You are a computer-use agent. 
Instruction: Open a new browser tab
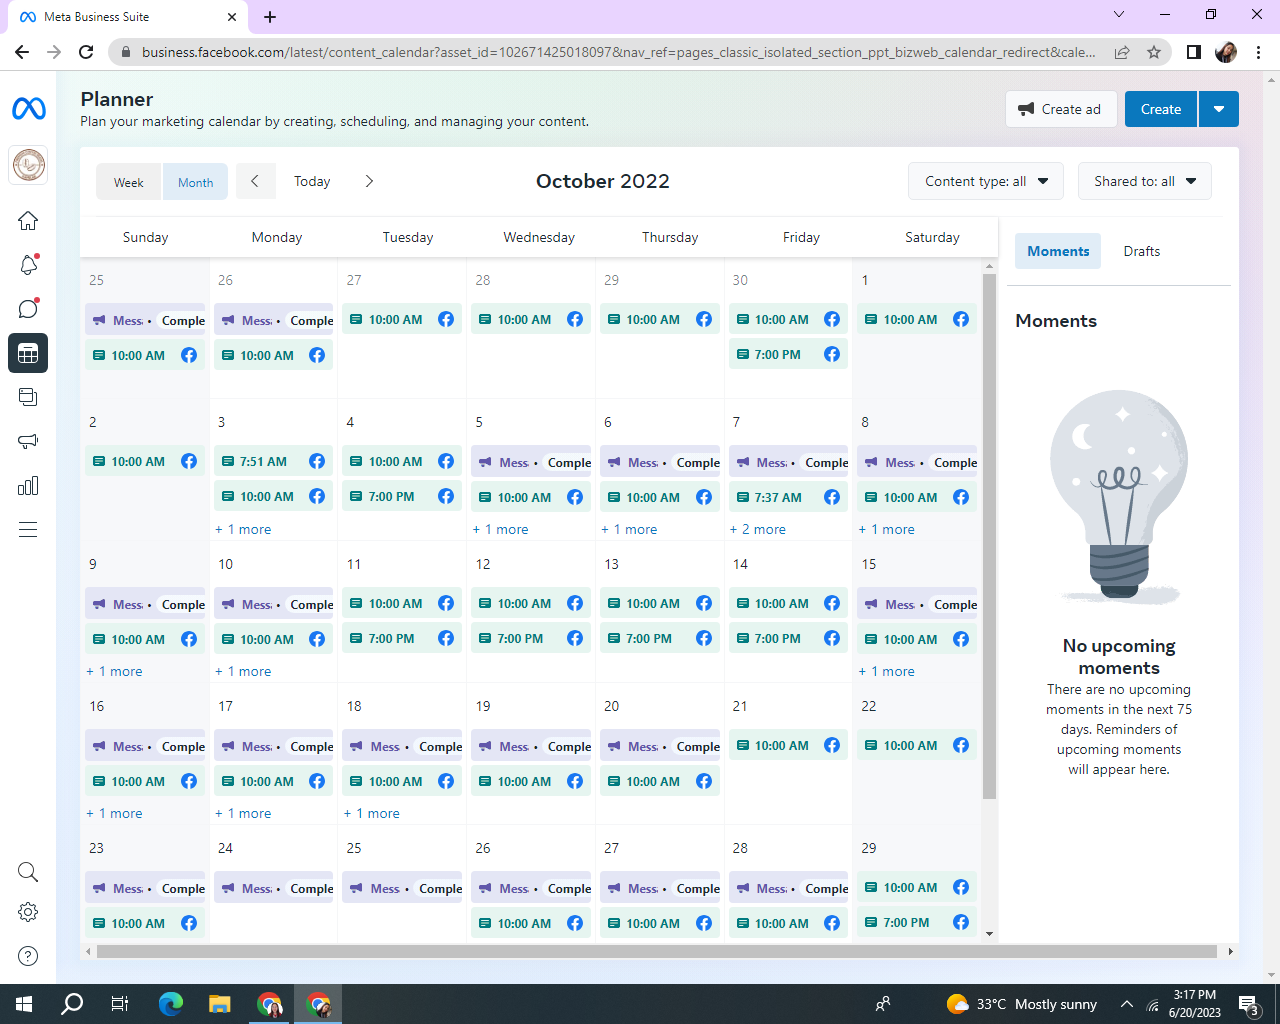click(270, 17)
